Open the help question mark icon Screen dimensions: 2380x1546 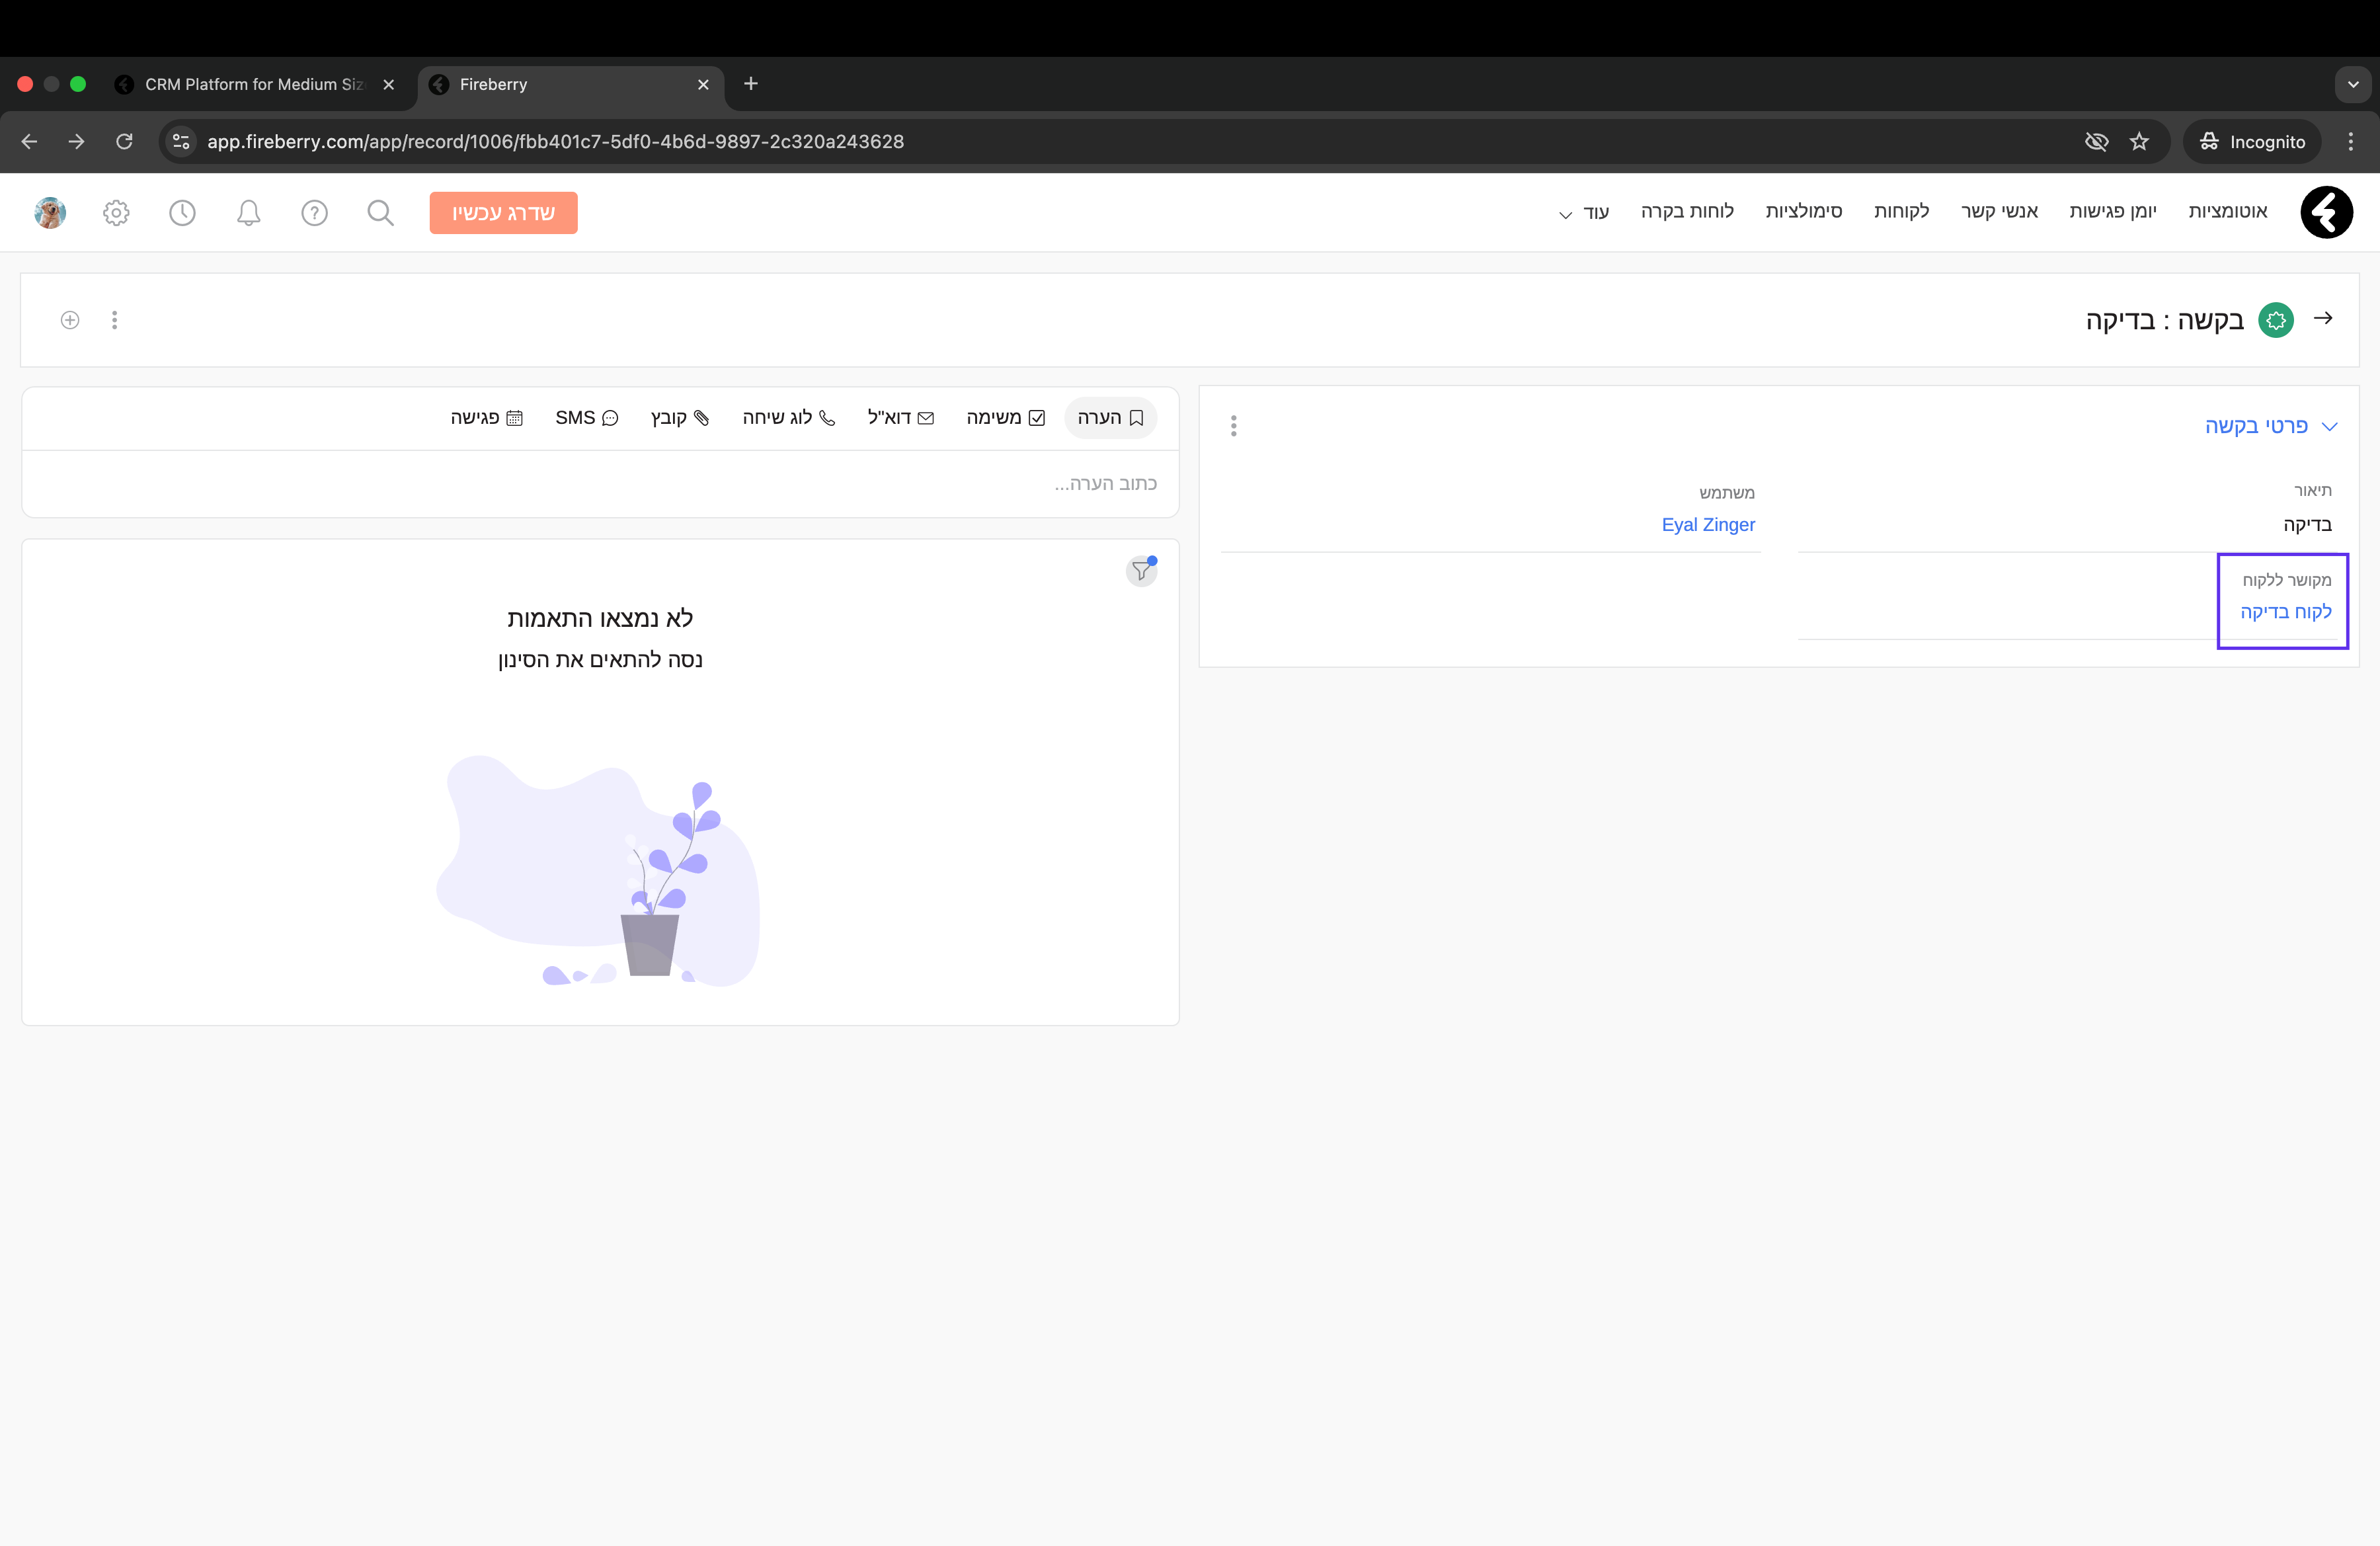click(x=314, y=212)
